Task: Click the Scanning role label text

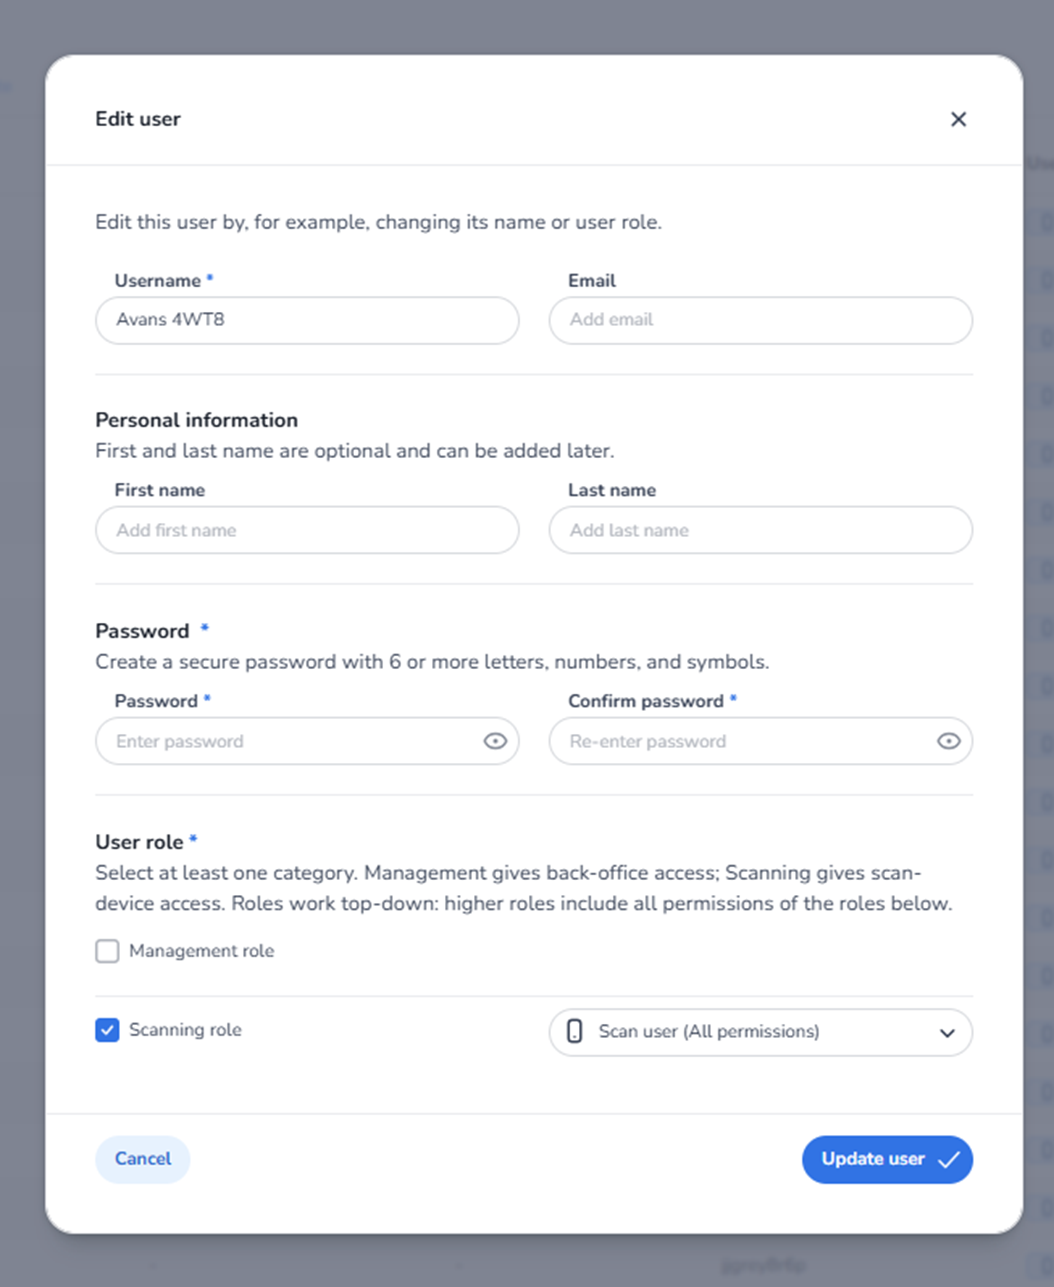Action: (x=185, y=1030)
